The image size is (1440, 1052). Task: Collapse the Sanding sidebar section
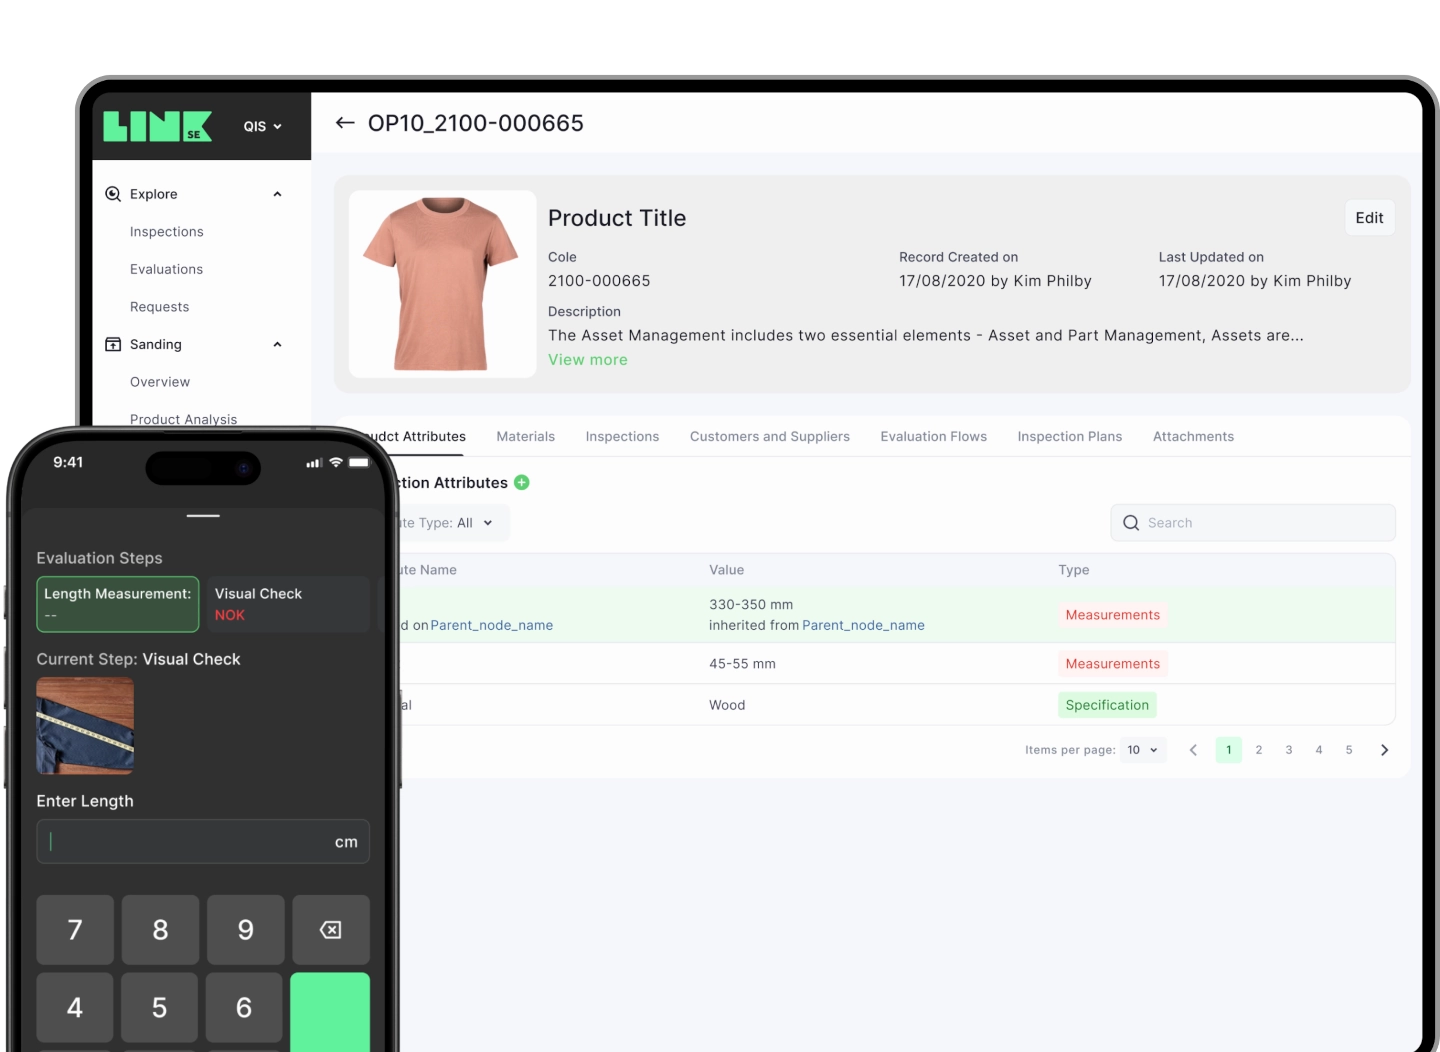(x=277, y=344)
